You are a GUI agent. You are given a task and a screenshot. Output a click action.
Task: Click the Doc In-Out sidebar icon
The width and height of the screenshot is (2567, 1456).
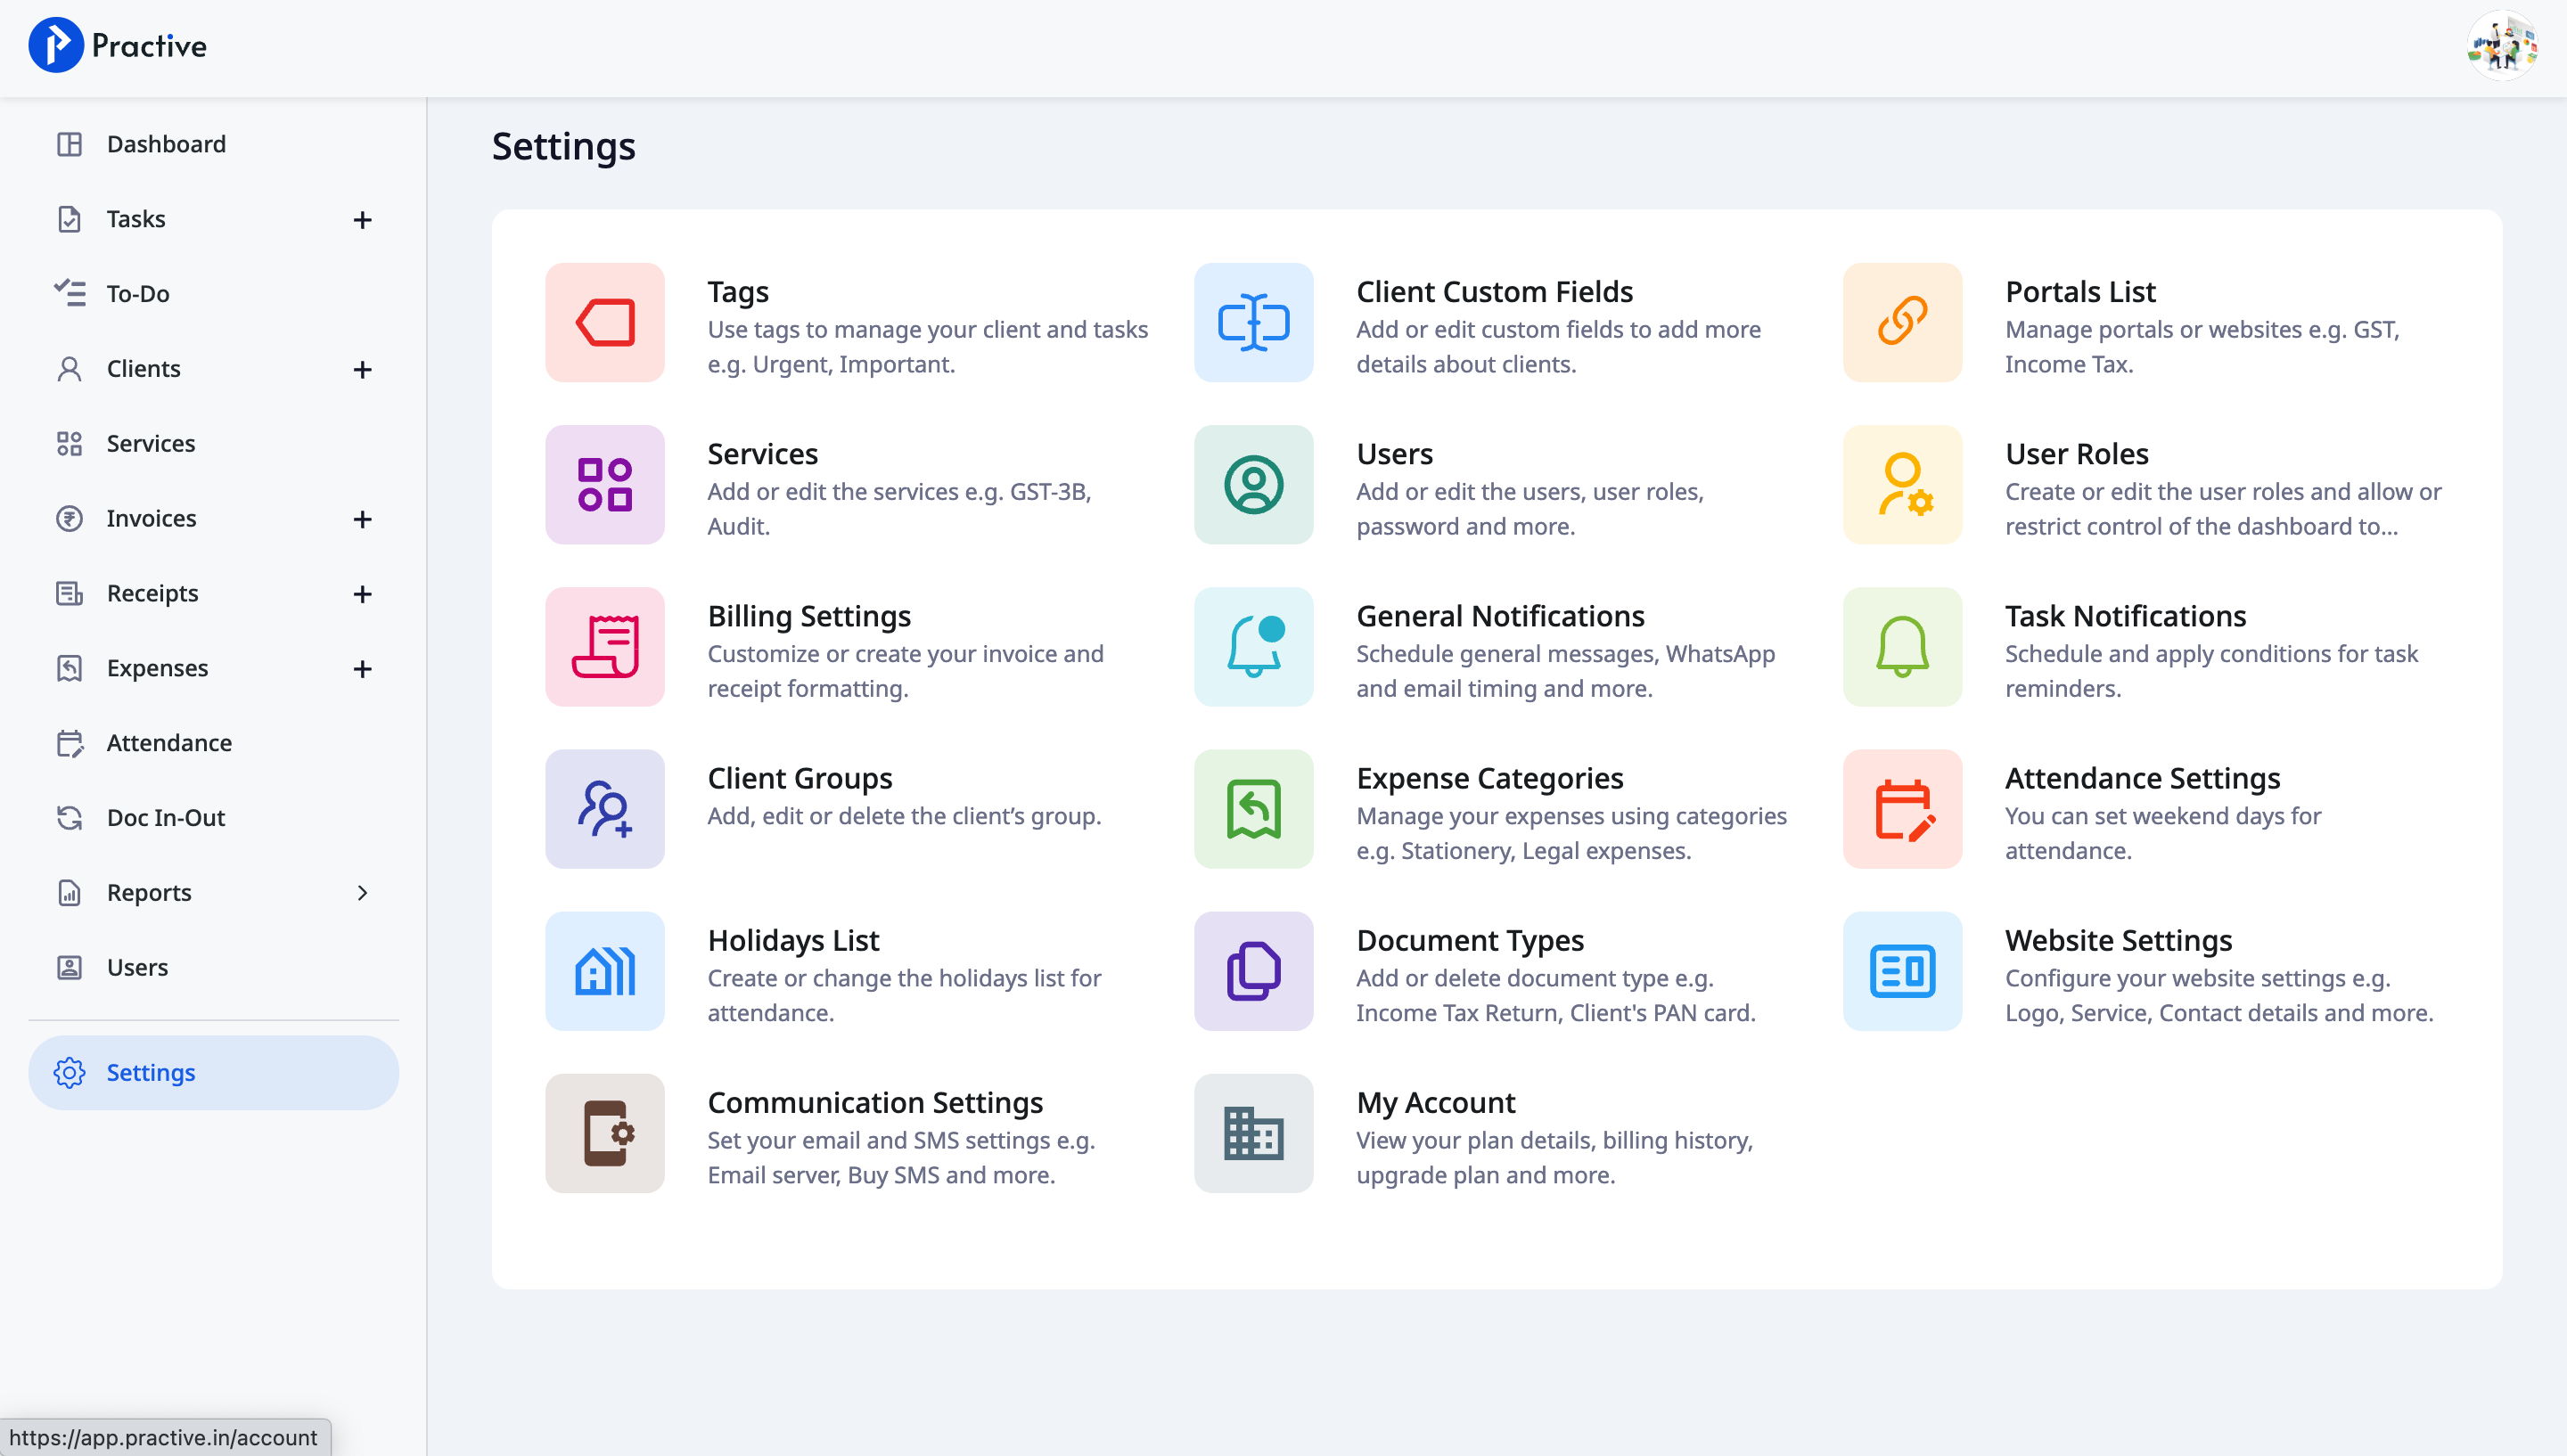coord(69,817)
